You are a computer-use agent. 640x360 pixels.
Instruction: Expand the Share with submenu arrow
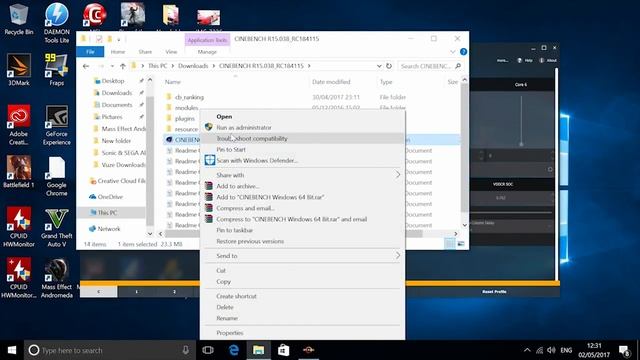398,175
